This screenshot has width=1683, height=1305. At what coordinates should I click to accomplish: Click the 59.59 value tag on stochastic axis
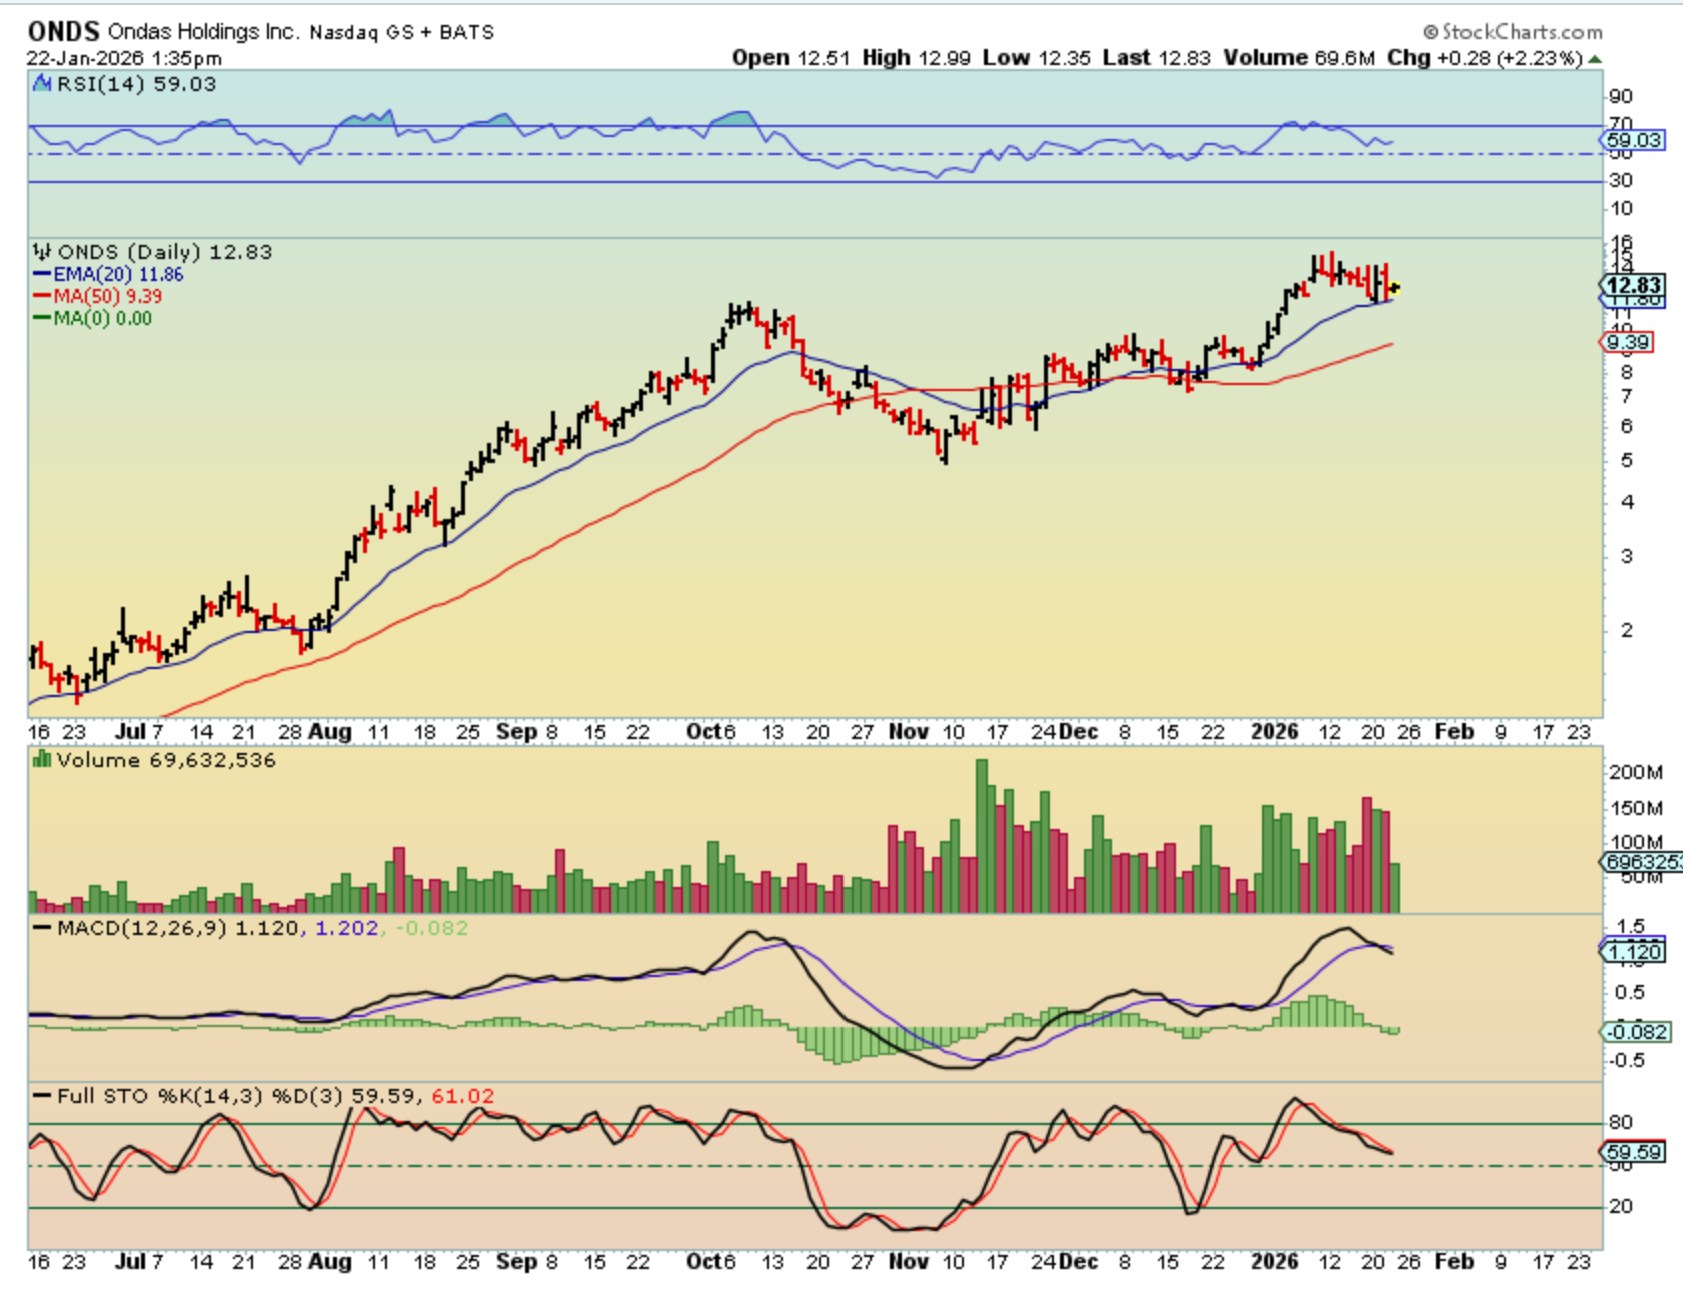[x=1634, y=1152]
